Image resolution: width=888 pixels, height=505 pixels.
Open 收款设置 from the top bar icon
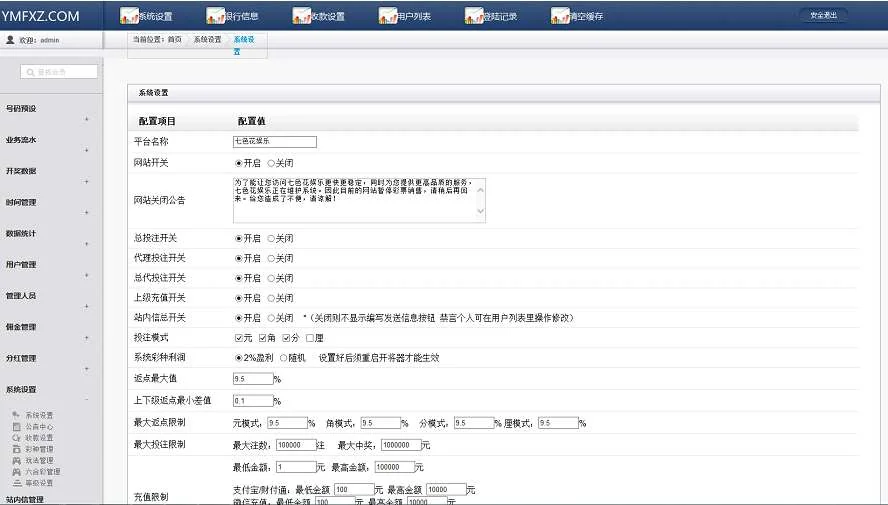[302, 16]
